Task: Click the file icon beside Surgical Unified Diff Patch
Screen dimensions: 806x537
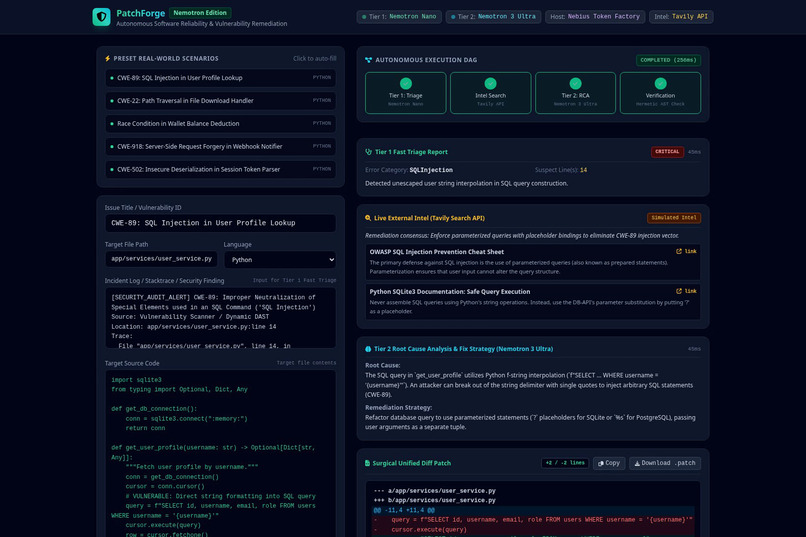Action: point(368,463)
